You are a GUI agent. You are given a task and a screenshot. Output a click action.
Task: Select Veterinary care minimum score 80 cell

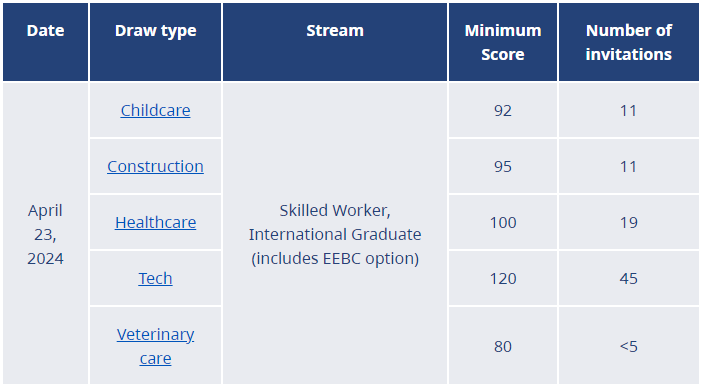click(503, 346)
